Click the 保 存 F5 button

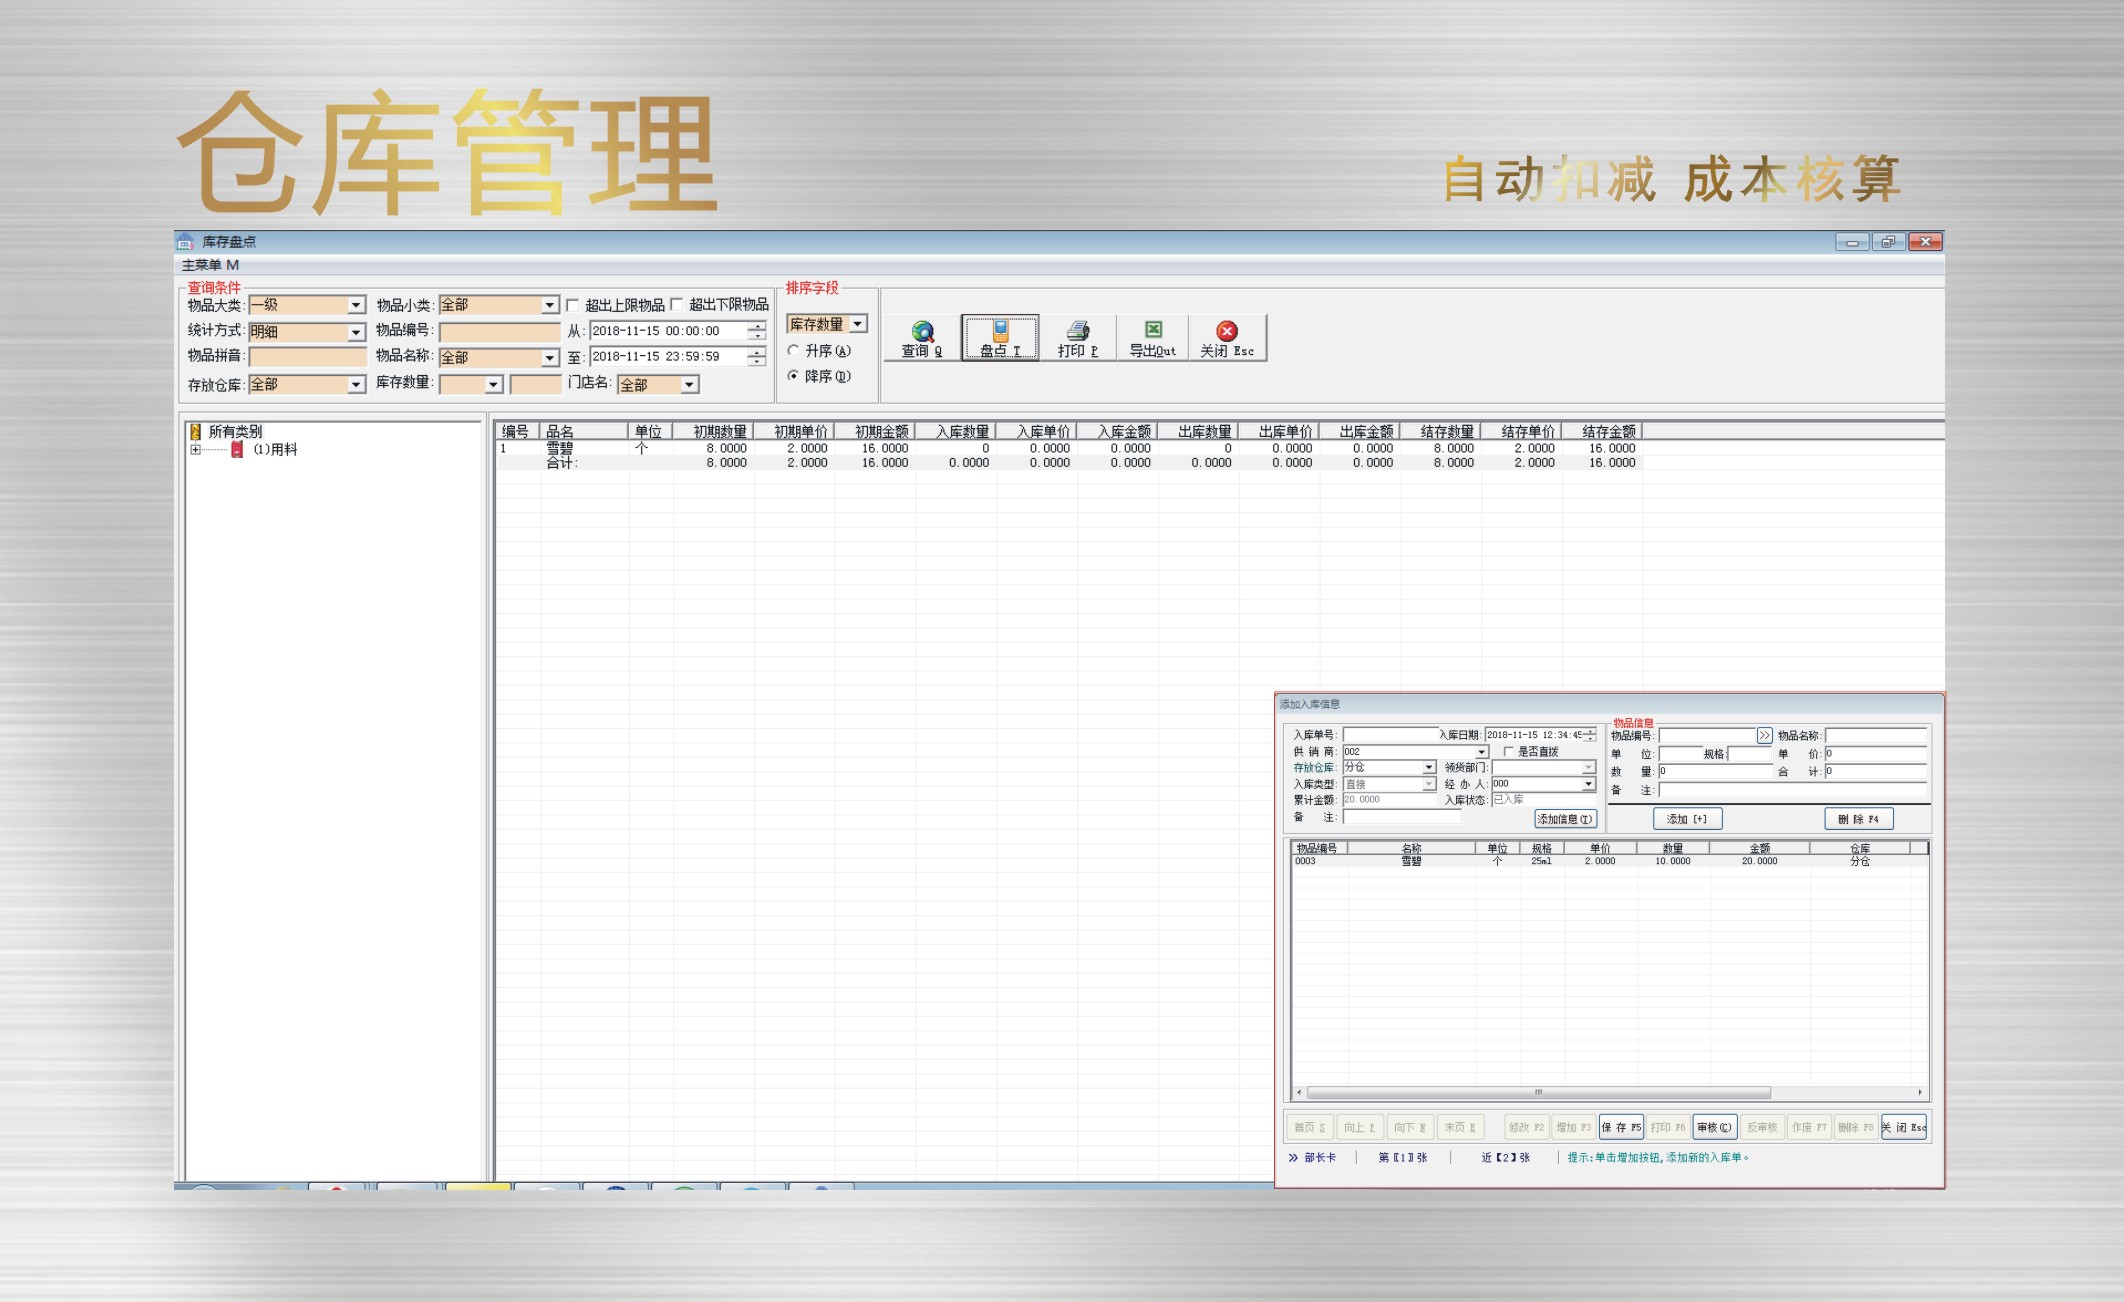click(x=1621, y=1127)
